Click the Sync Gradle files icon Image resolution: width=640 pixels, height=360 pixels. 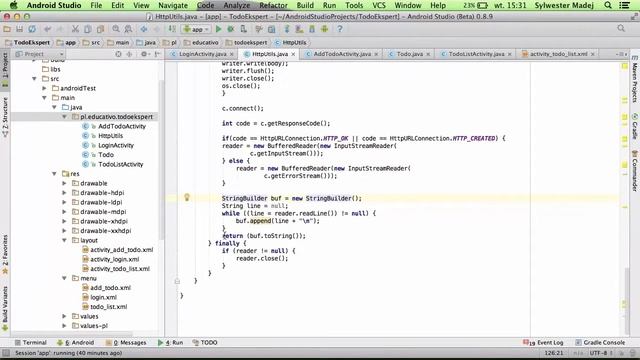click(287, 29)
